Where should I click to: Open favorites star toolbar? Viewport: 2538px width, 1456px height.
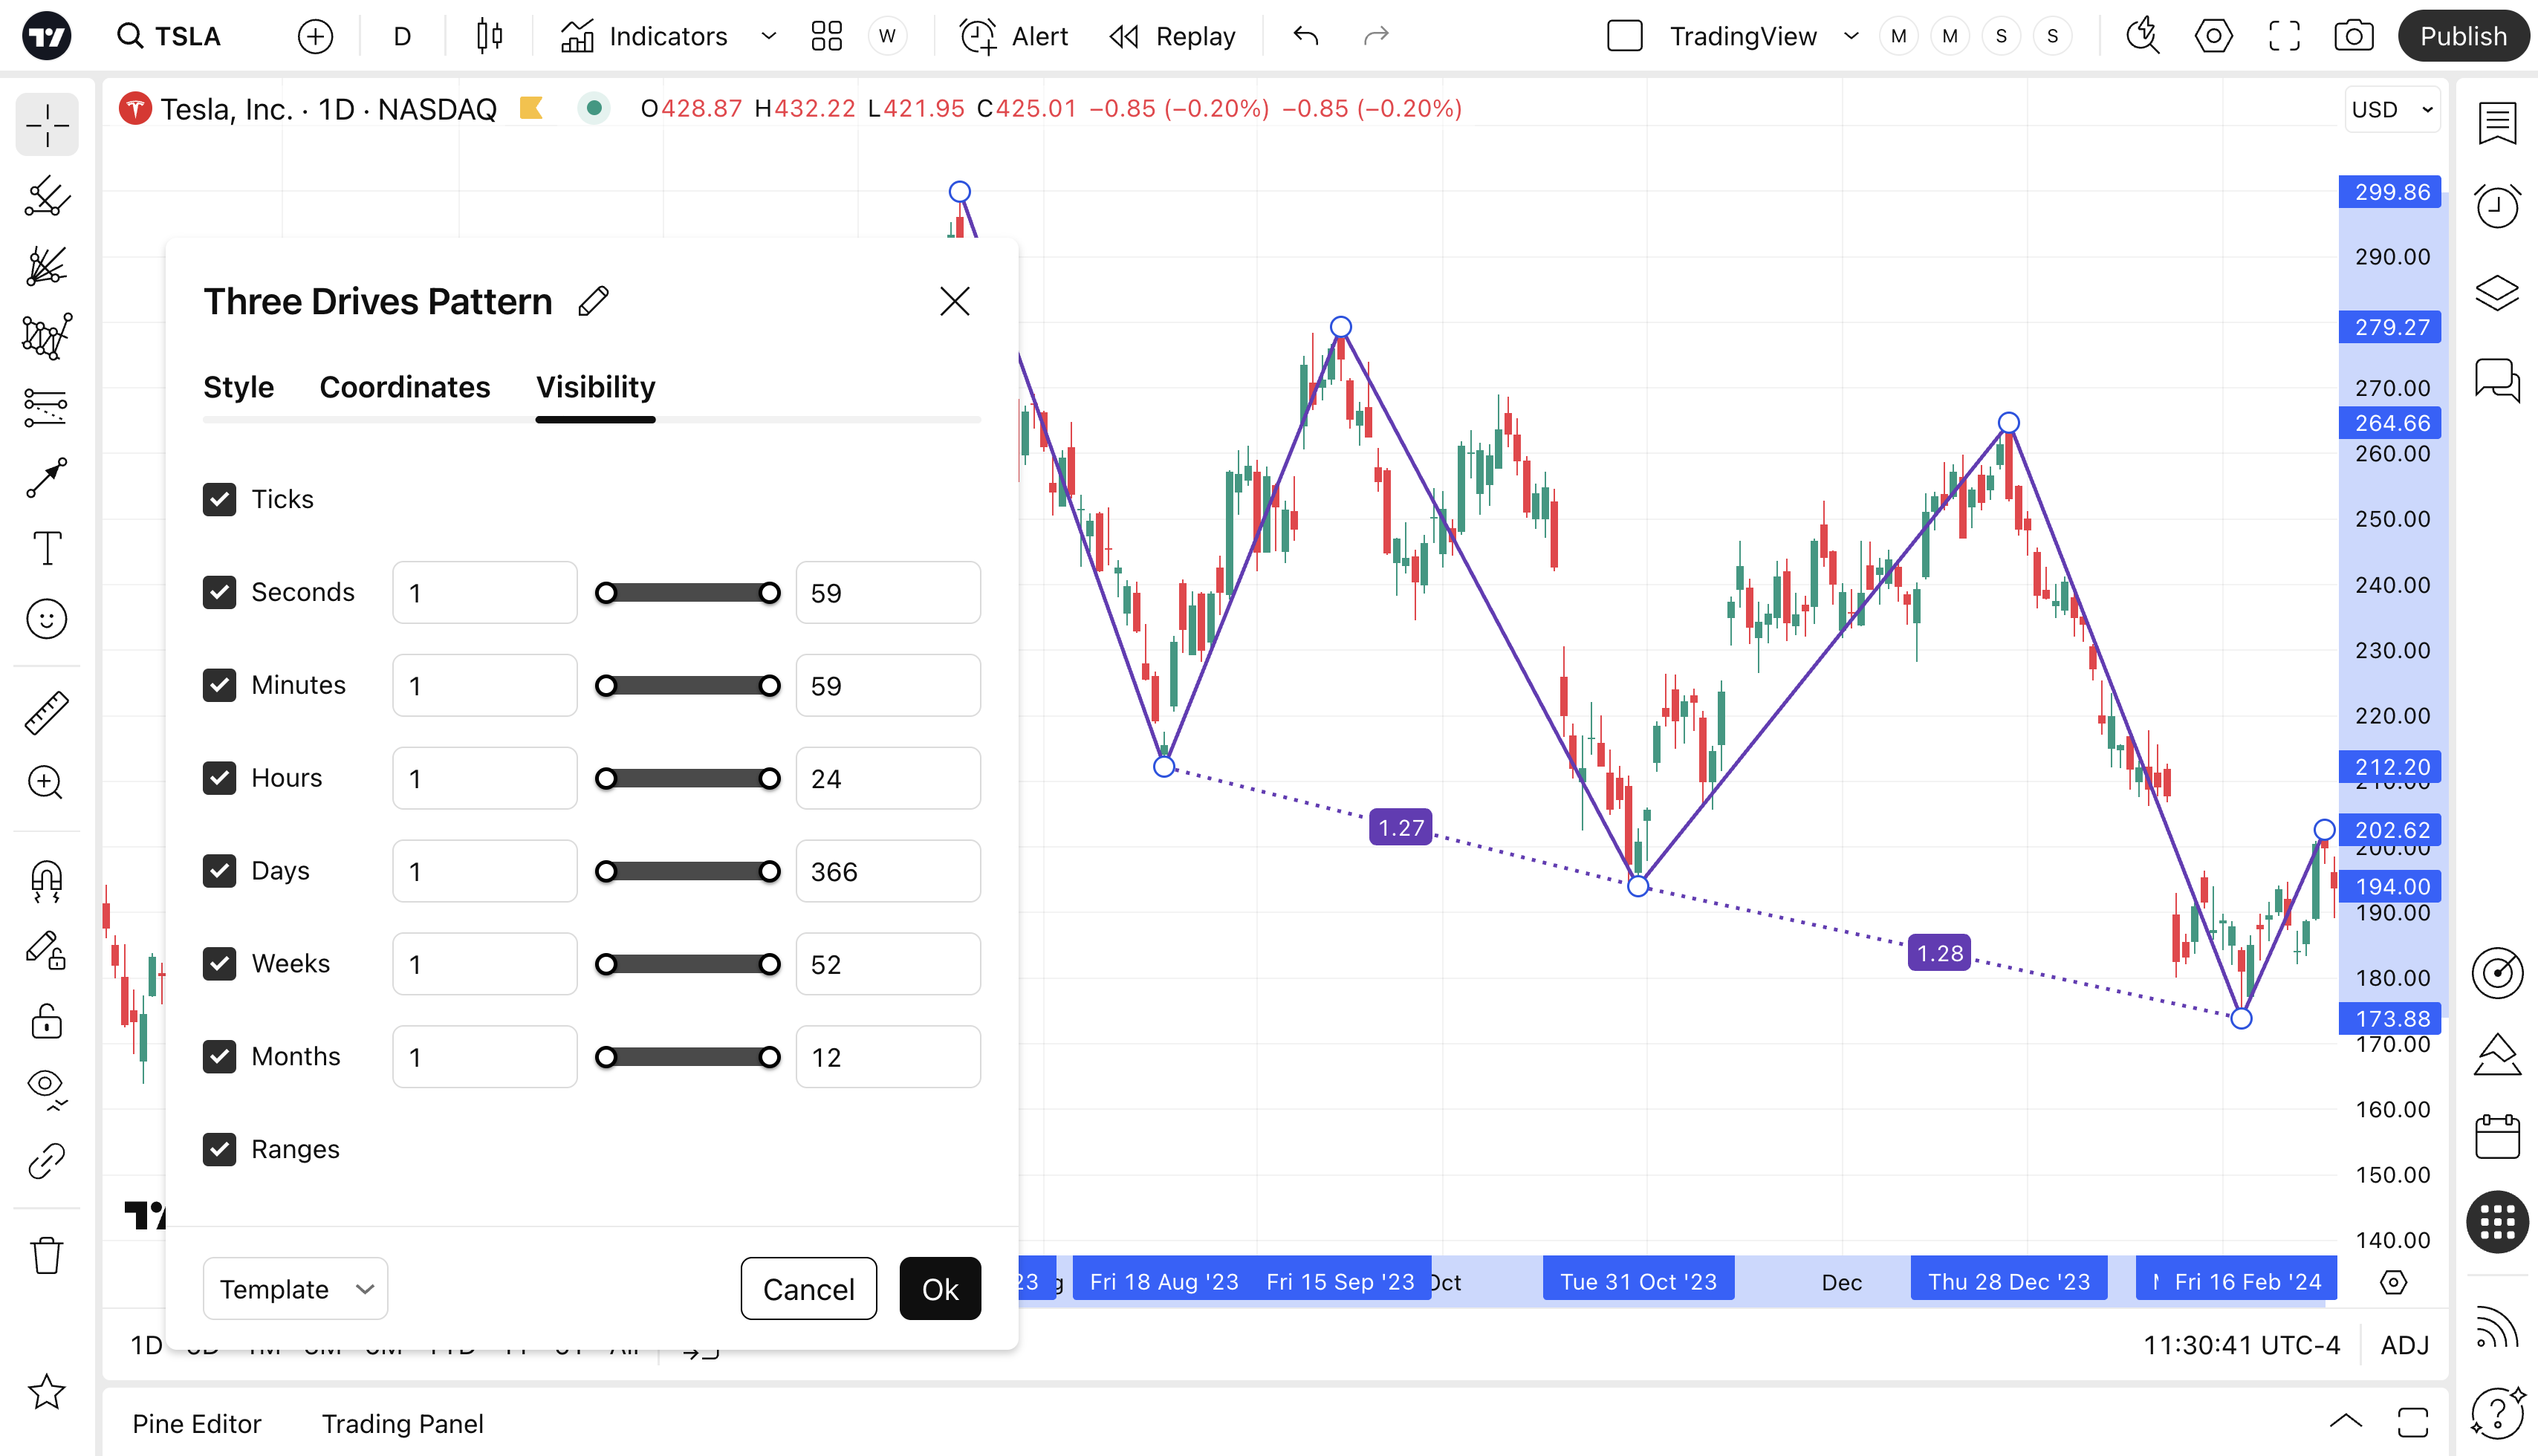[47, 1391]
